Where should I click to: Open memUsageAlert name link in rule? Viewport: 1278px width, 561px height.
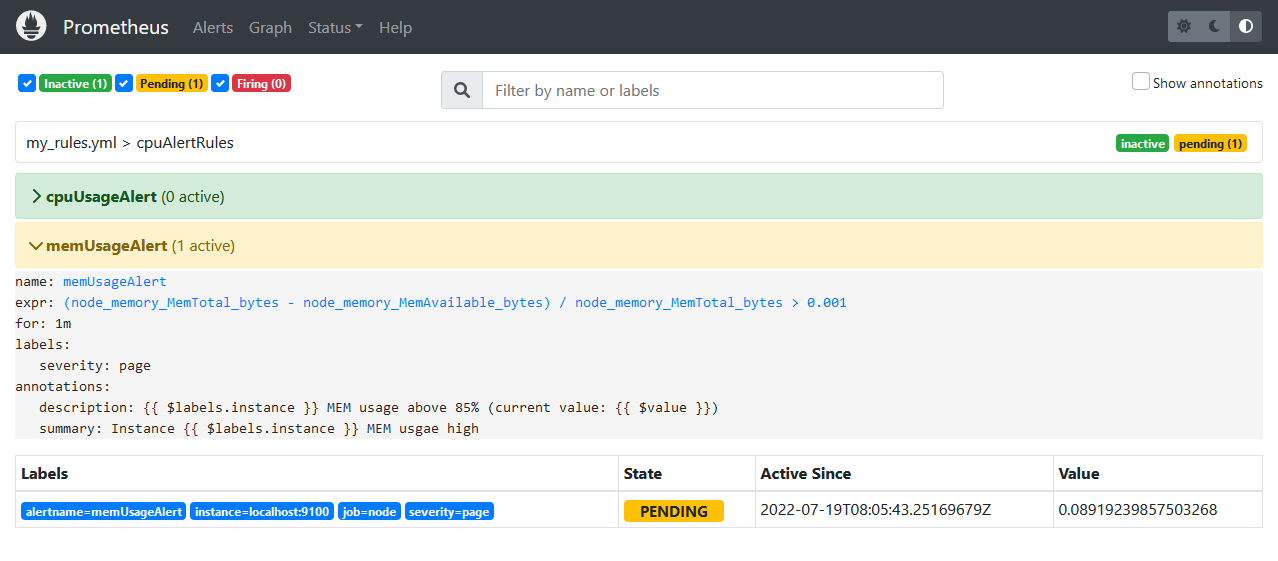point(115,282)
